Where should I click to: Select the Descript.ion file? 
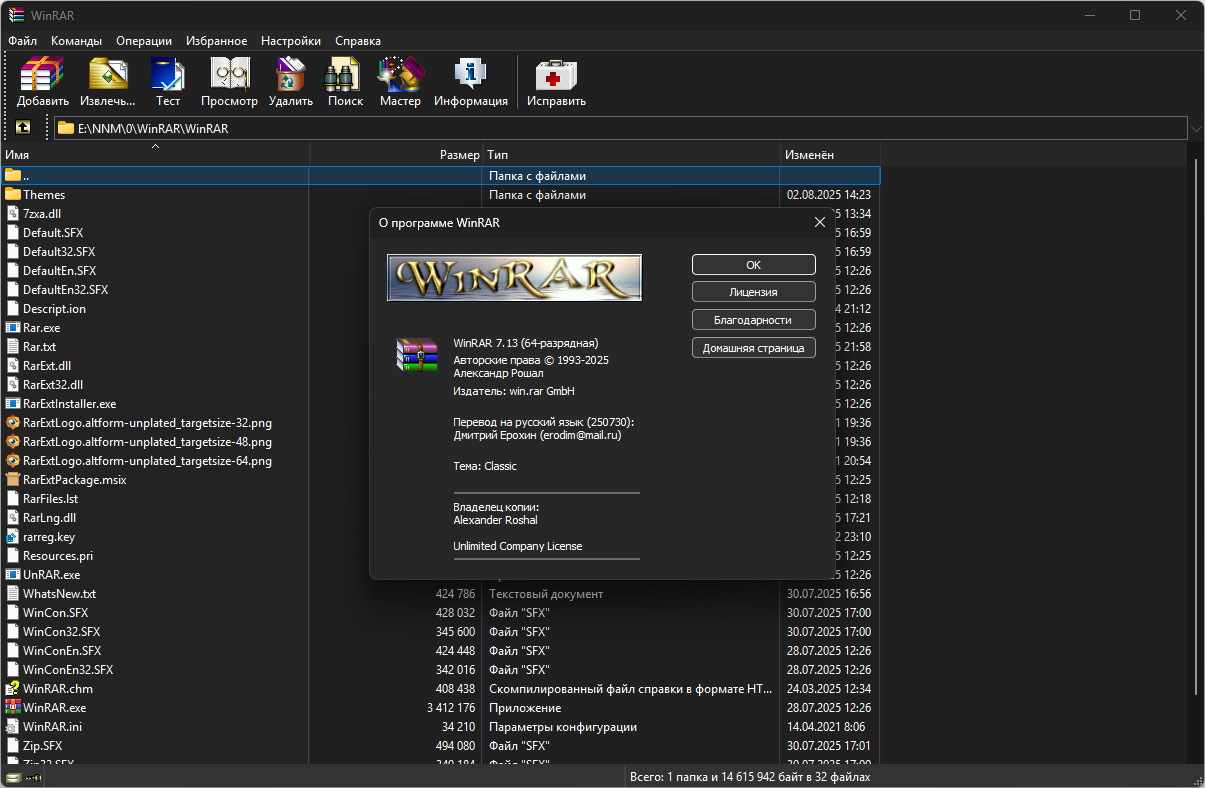tap(54, 308)
